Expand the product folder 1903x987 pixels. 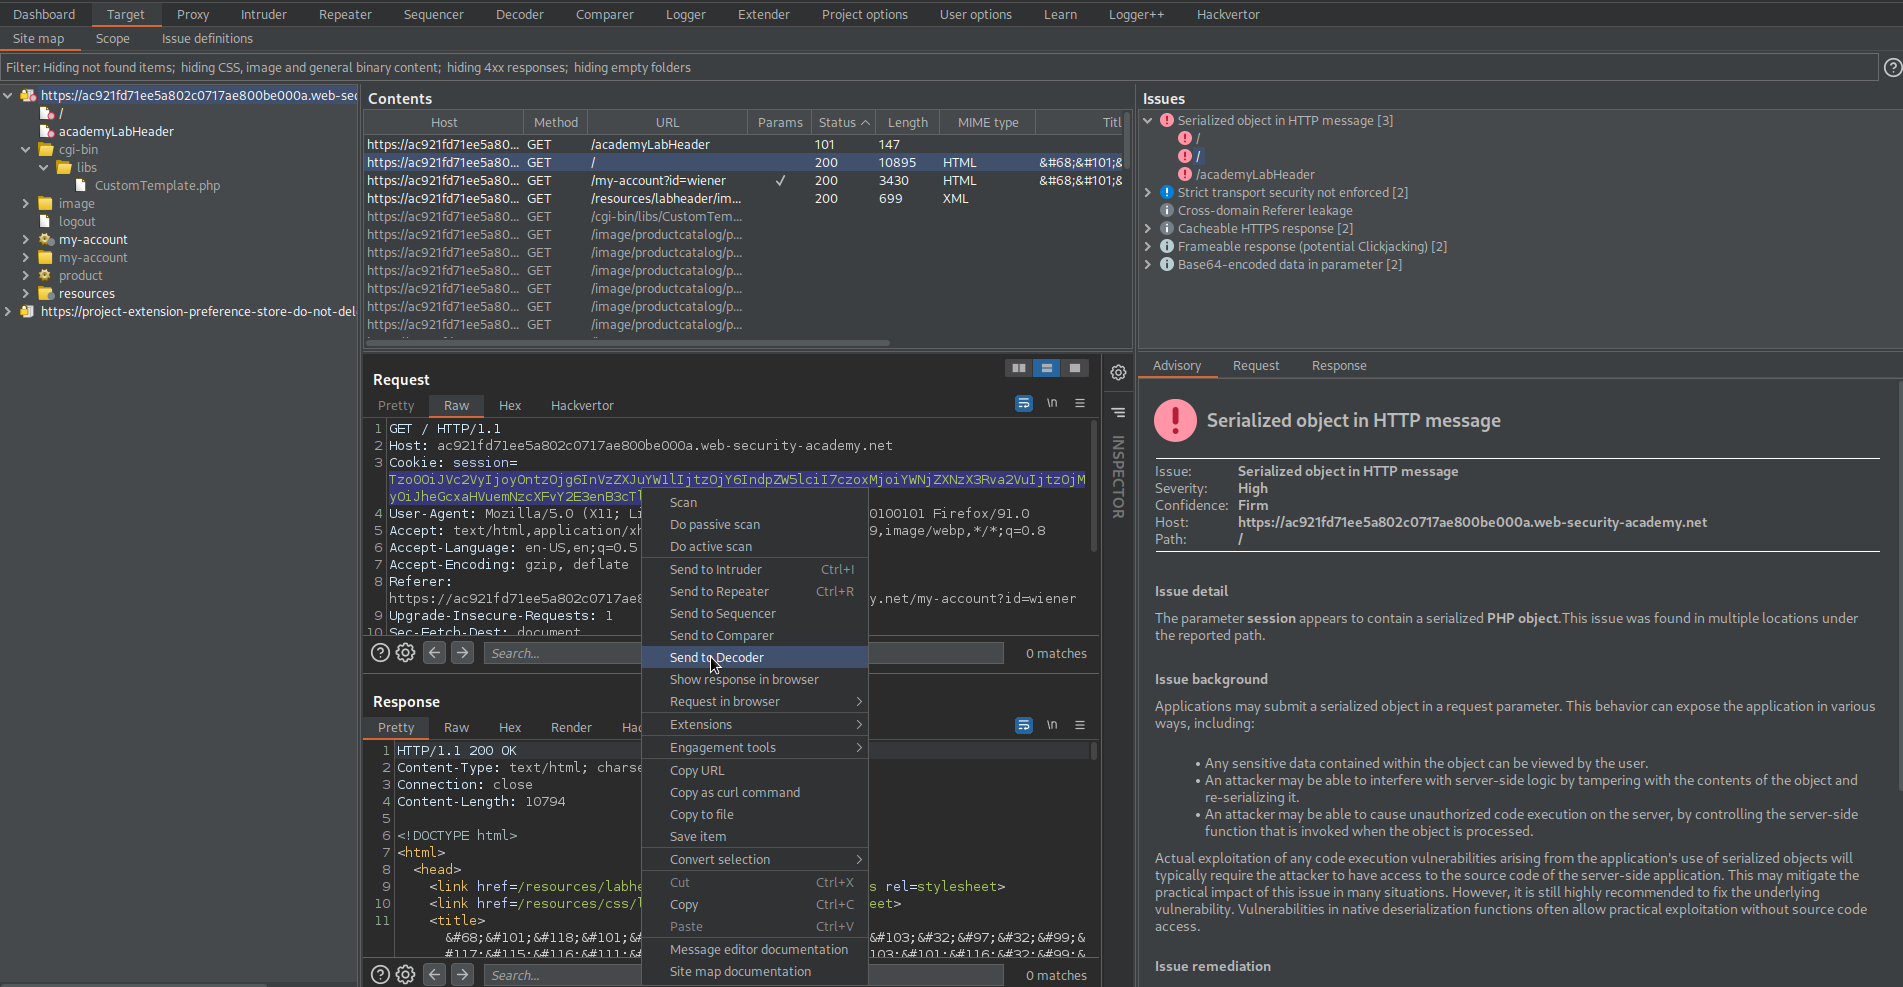[26, 275]
